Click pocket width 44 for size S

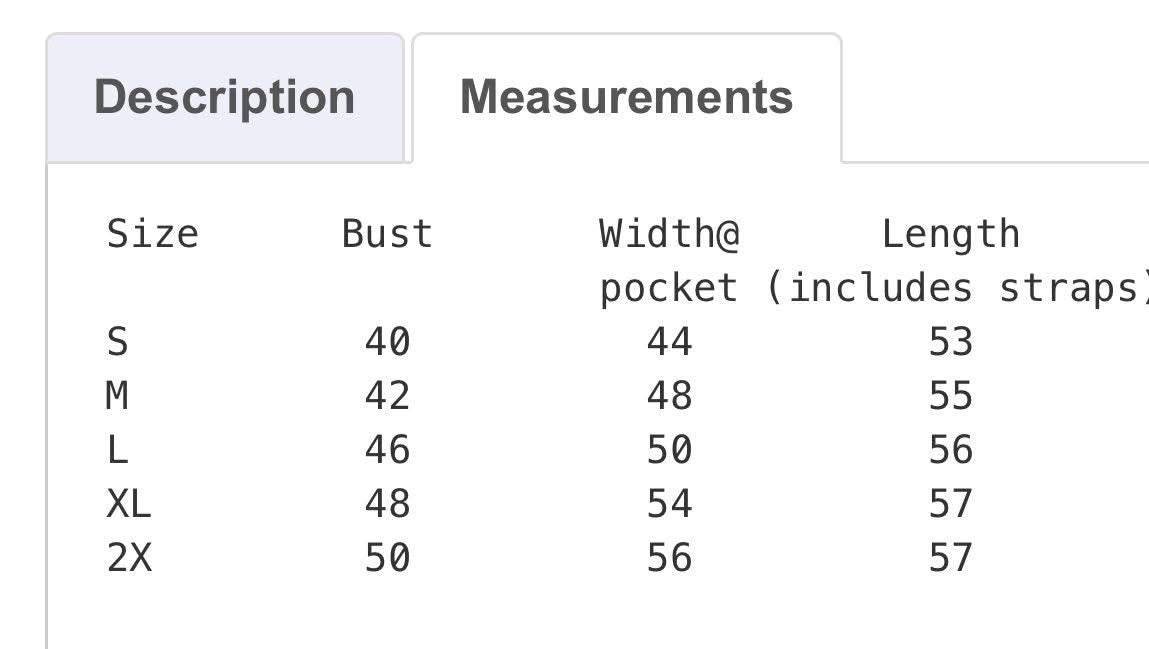tap(669, 342)
